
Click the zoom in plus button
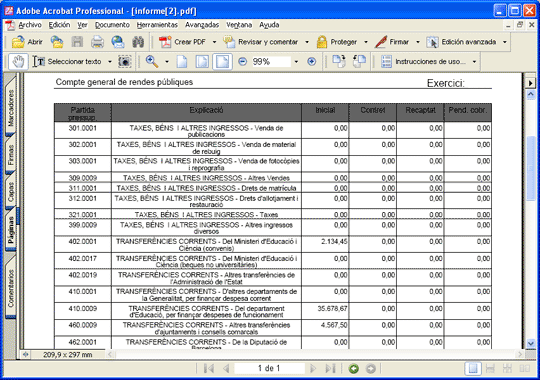click(x=311, y=62)
